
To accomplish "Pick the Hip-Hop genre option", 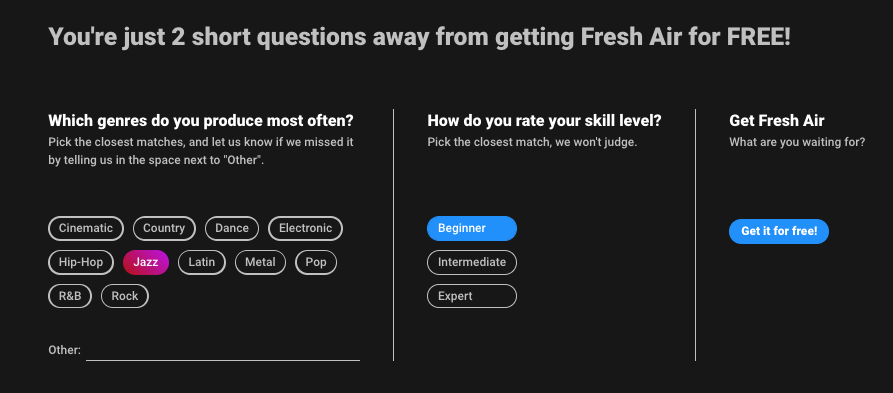I will (81, 263).
